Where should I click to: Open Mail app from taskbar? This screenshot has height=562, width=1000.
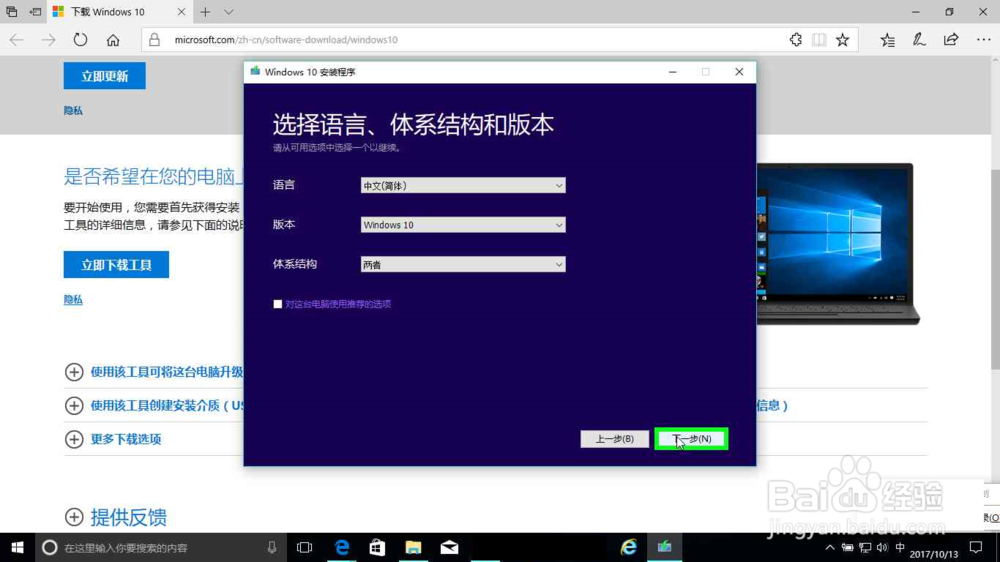click(x=449, y=547)
